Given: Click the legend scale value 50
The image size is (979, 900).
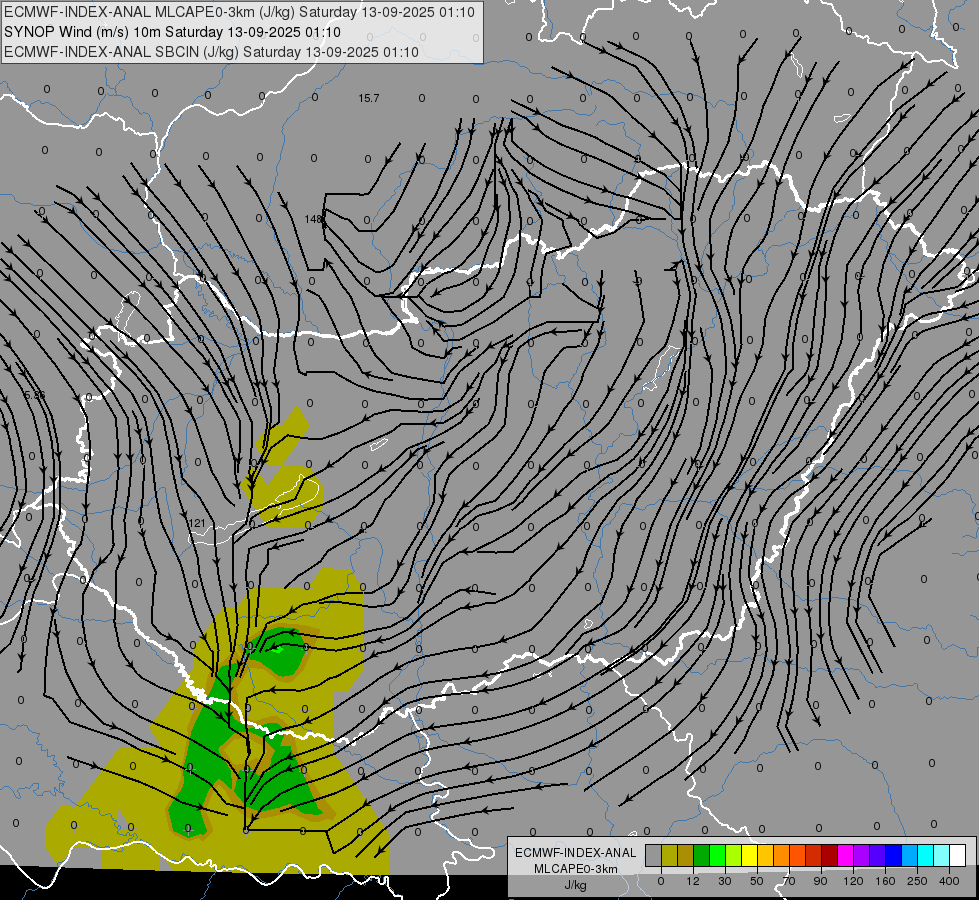Looking at the screenshot, I should pyautogui.click(x=757, y=881).
